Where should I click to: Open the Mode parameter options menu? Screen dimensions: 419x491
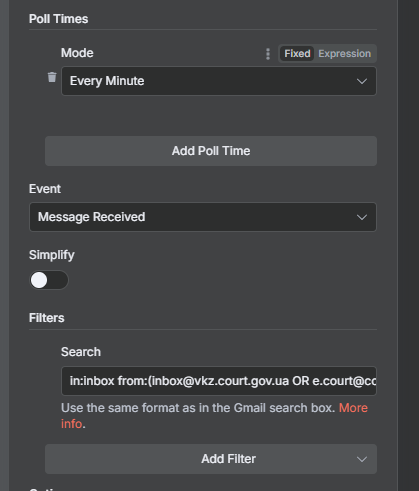268,54
